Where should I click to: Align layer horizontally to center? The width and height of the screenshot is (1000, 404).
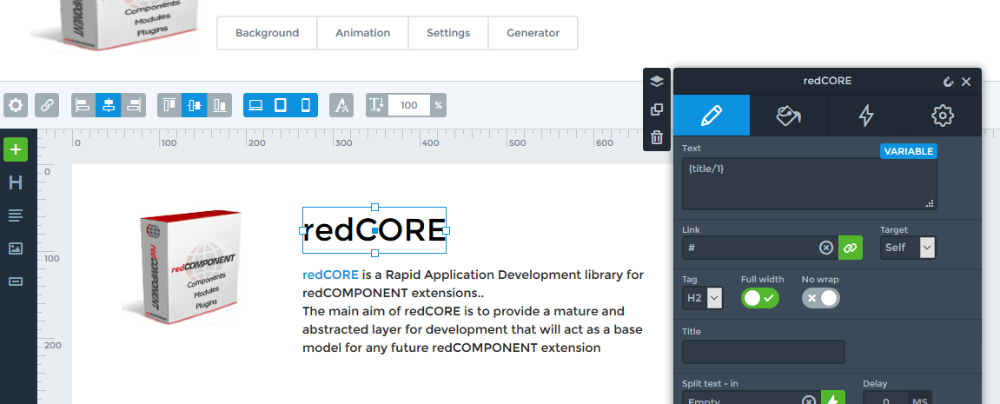pyautogui.click(x=108, y=105)
